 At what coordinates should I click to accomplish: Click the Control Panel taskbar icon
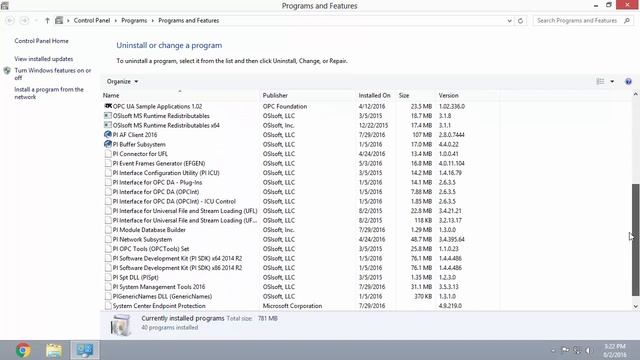[85, 350]
